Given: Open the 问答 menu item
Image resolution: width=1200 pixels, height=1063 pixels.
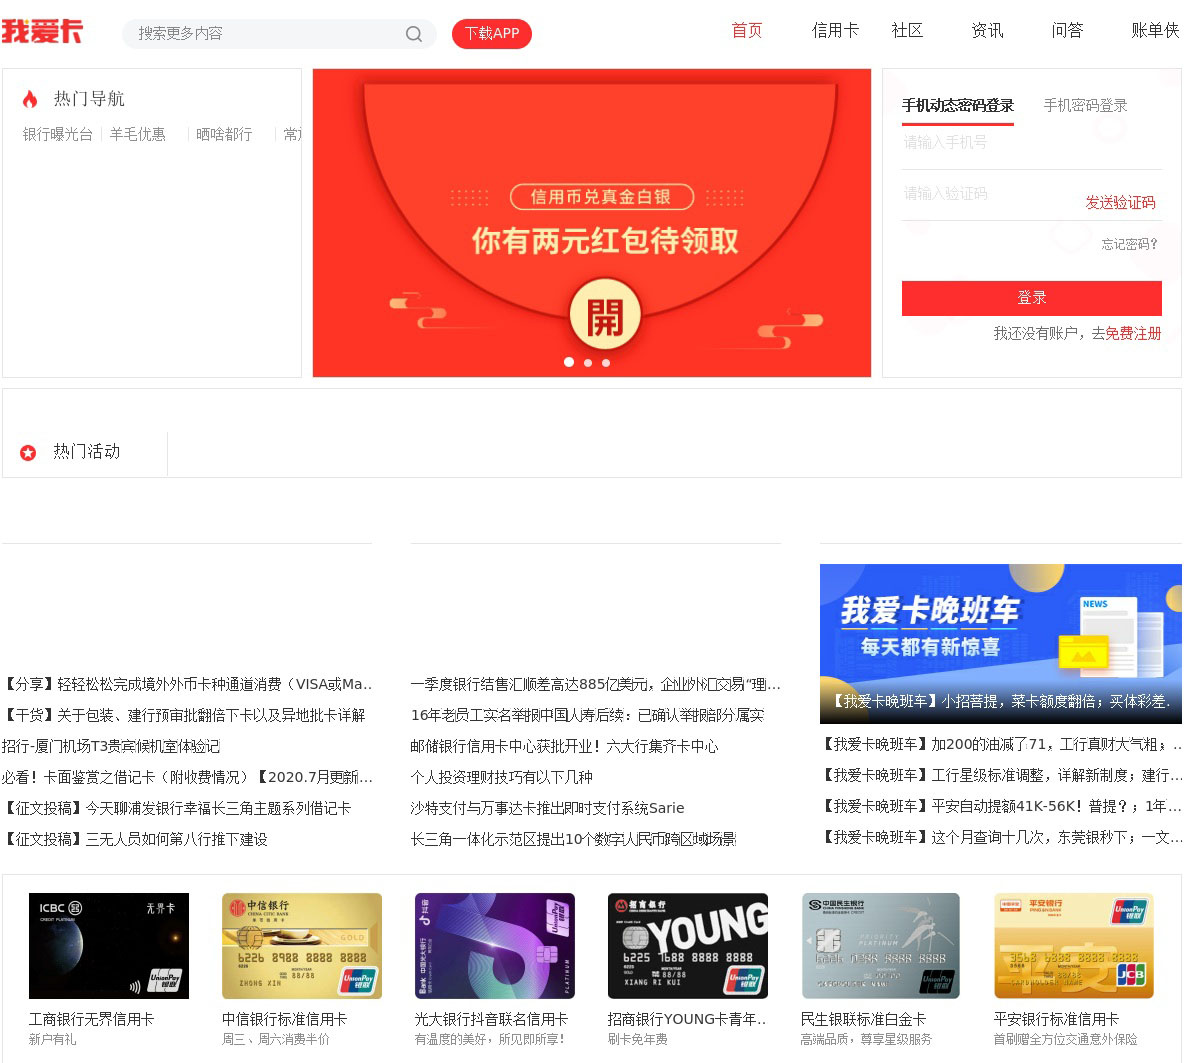Looking at the screenshot, I should click(x=1067, y=31).
